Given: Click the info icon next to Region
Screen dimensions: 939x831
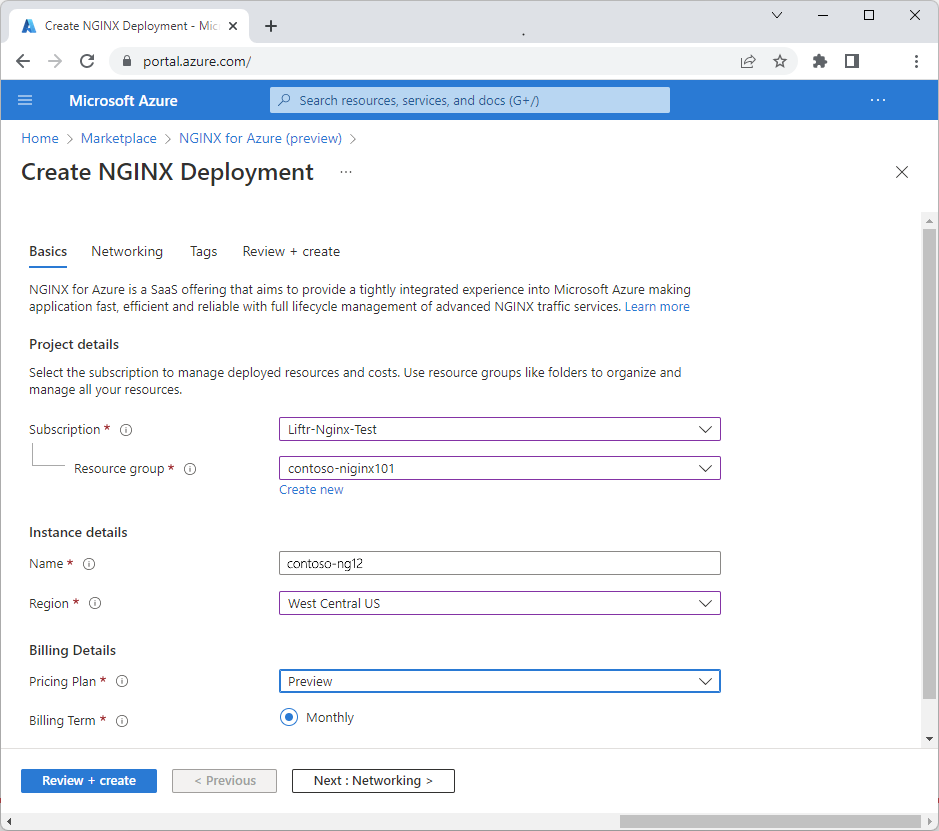Looking at the screenshot, I should tap(95, 604).
